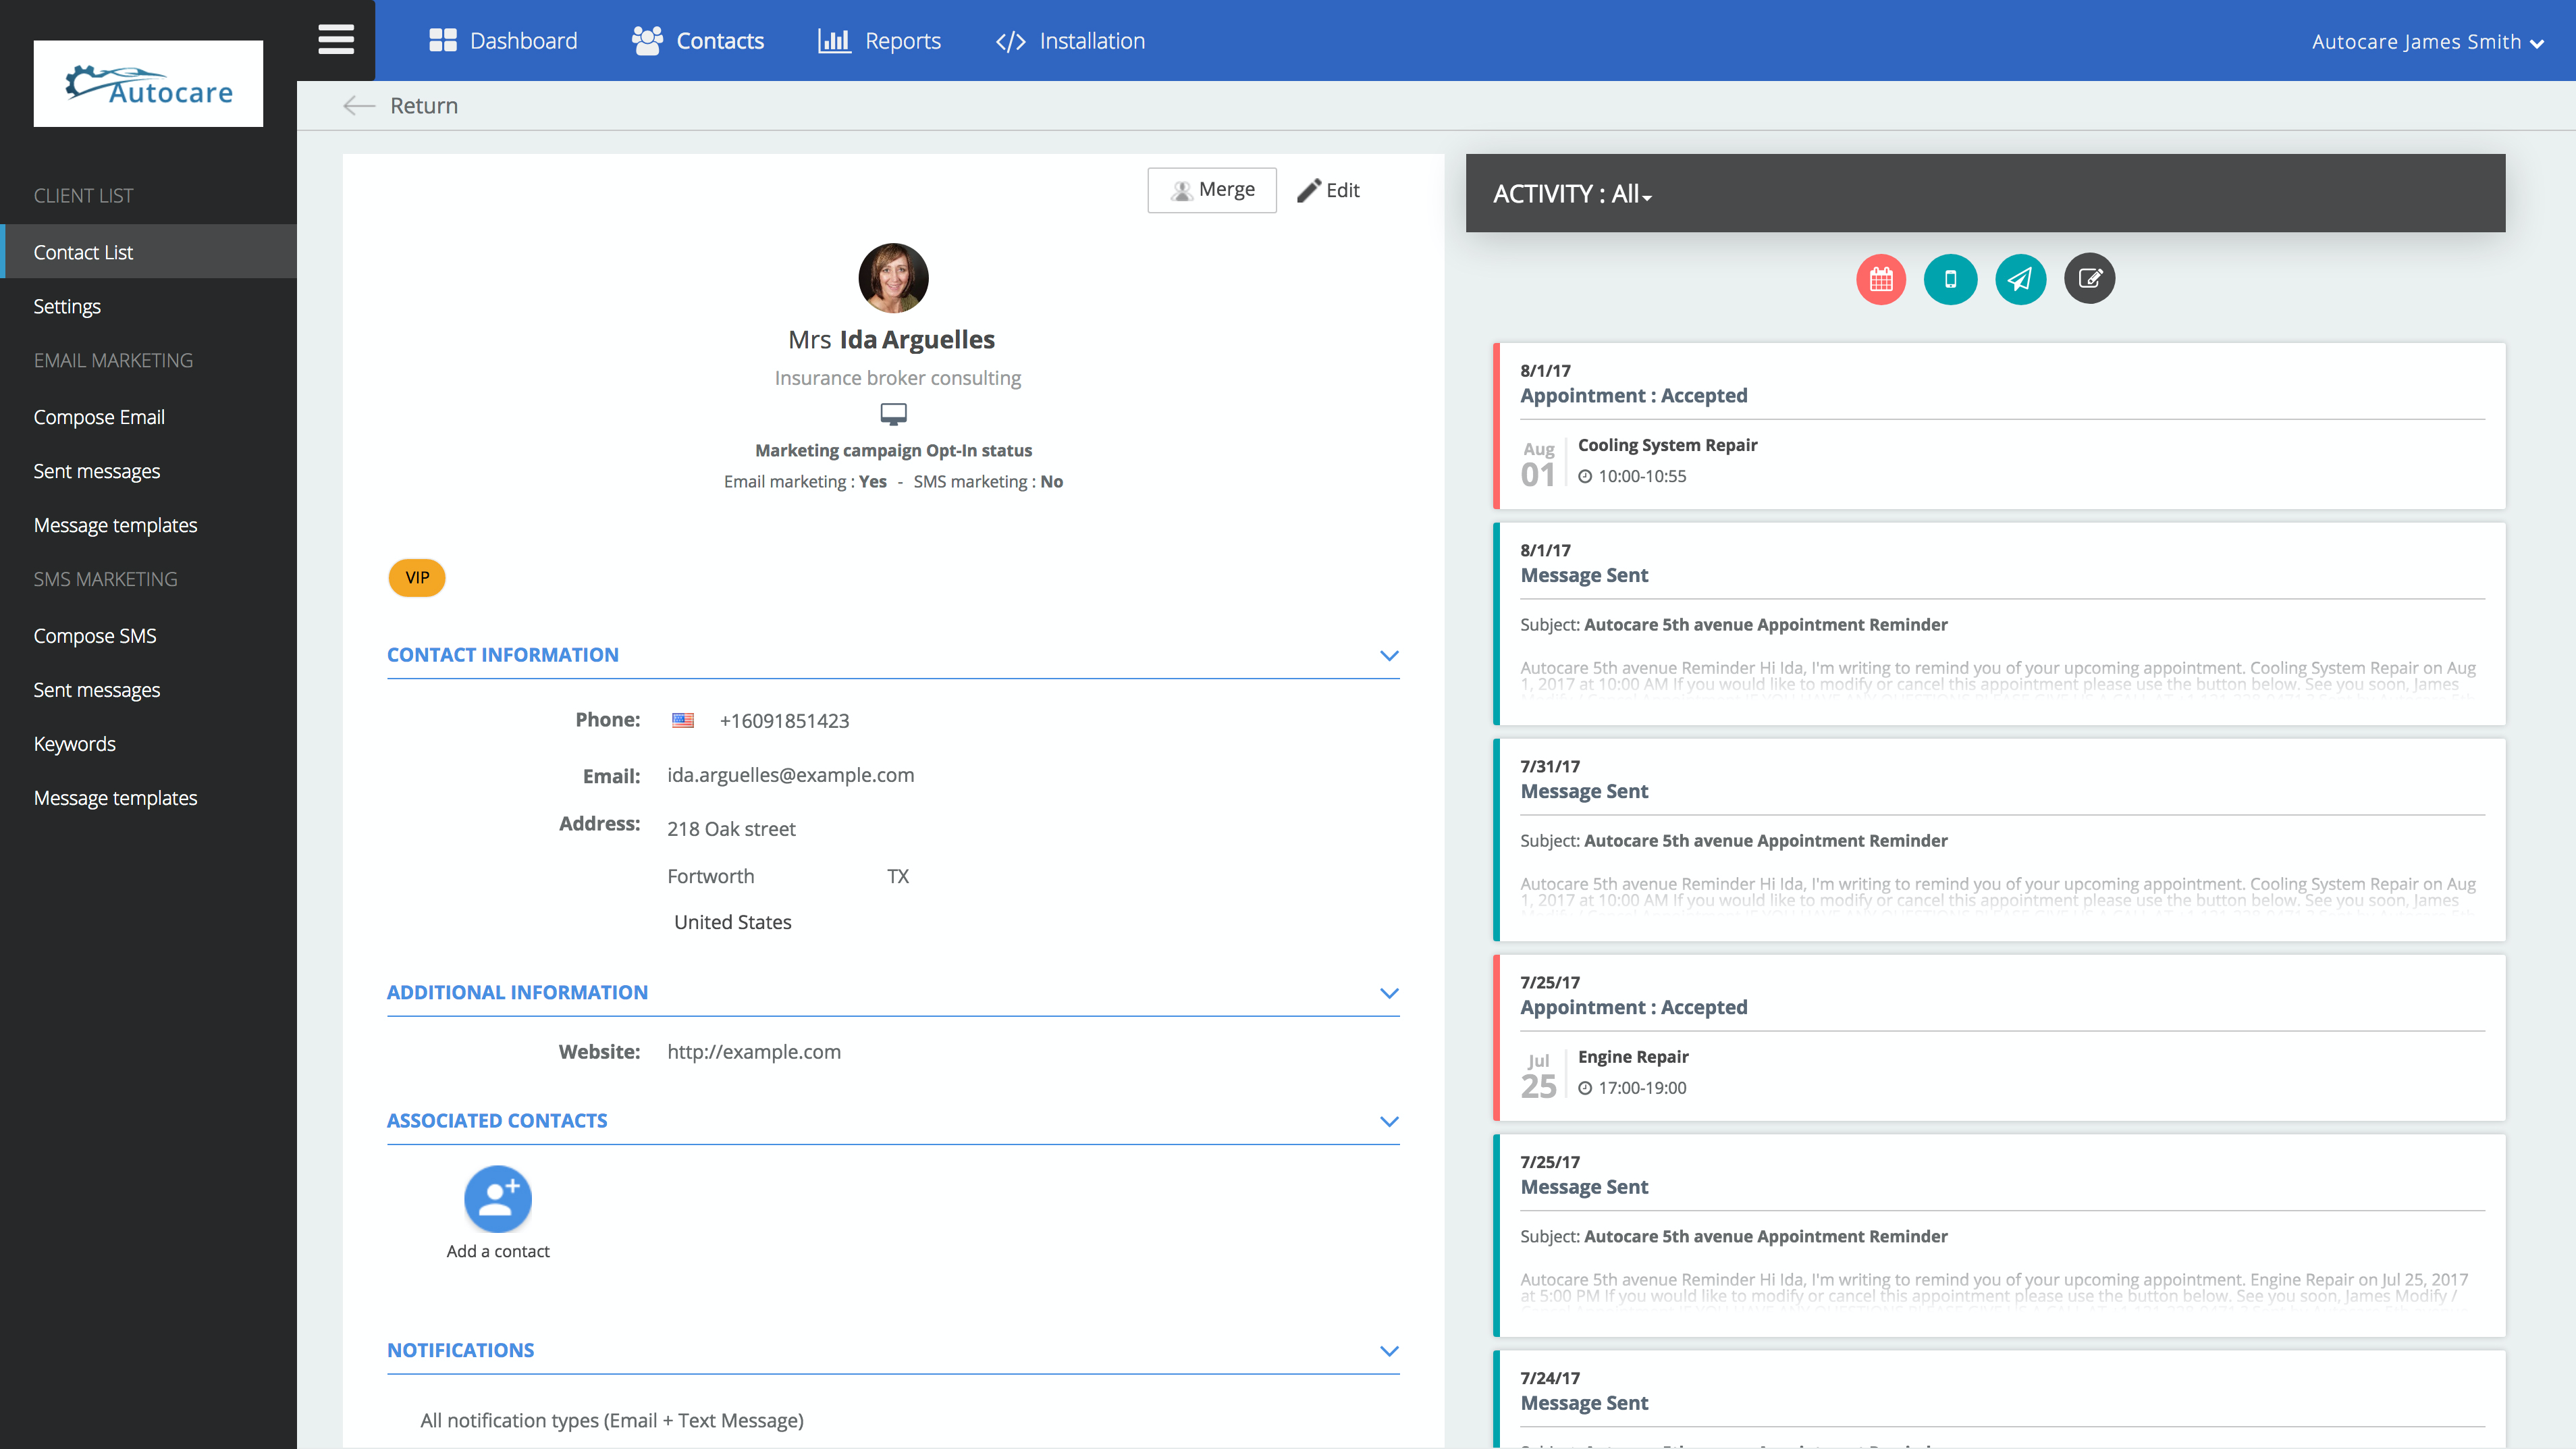Click the Engine Repair appointment title
2576x1449 pixels.
(x=1633, y=1057)
